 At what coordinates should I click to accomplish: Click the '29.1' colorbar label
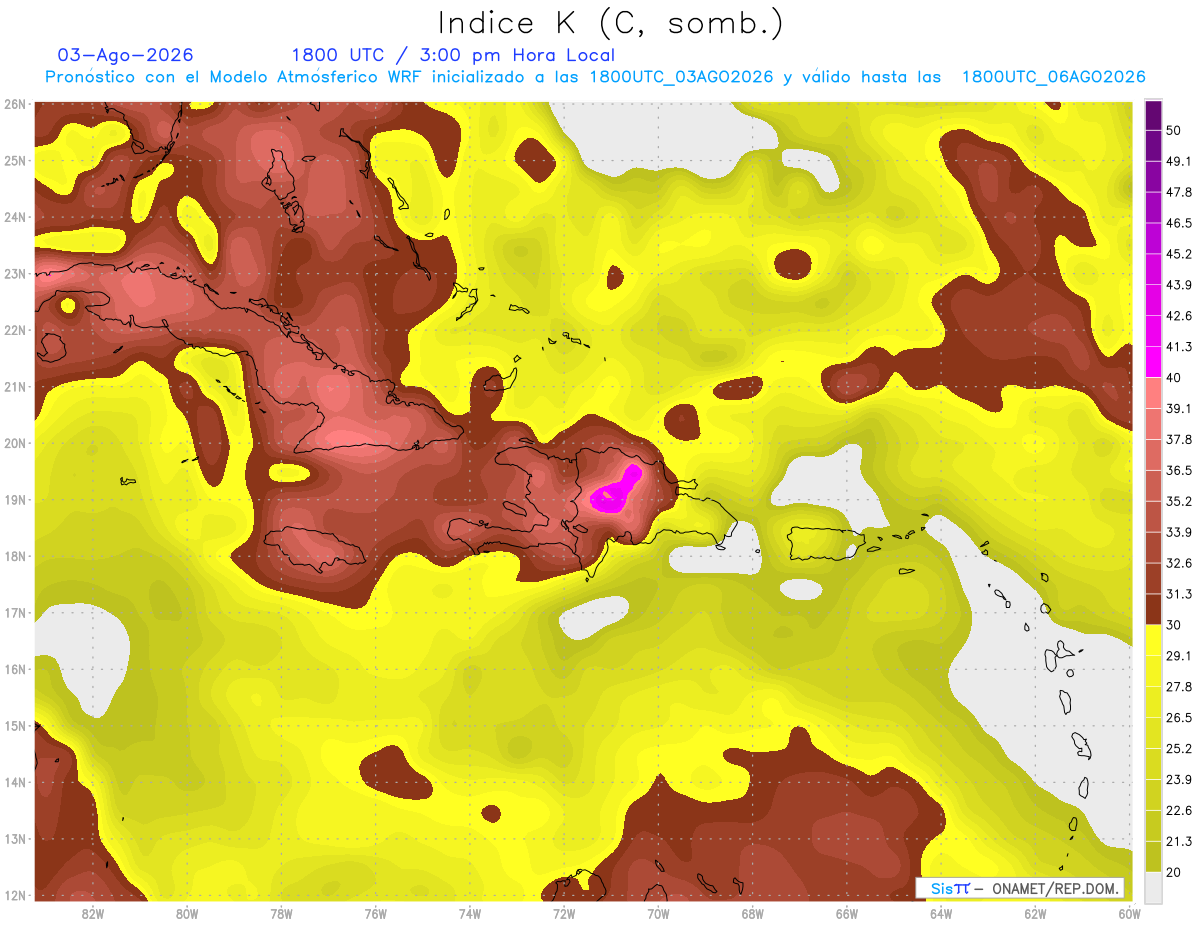pos(1179,655)
